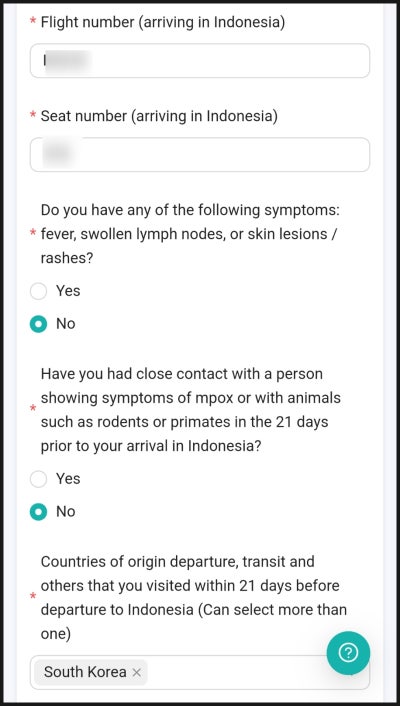Focus the Seat number input field

[200, 154]
